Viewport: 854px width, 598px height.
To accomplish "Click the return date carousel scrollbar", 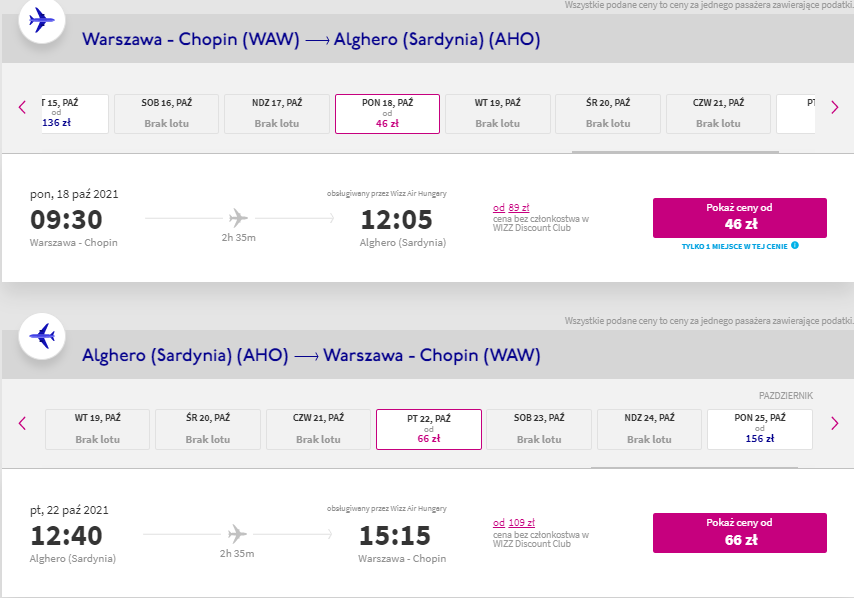I will (694, 467).
